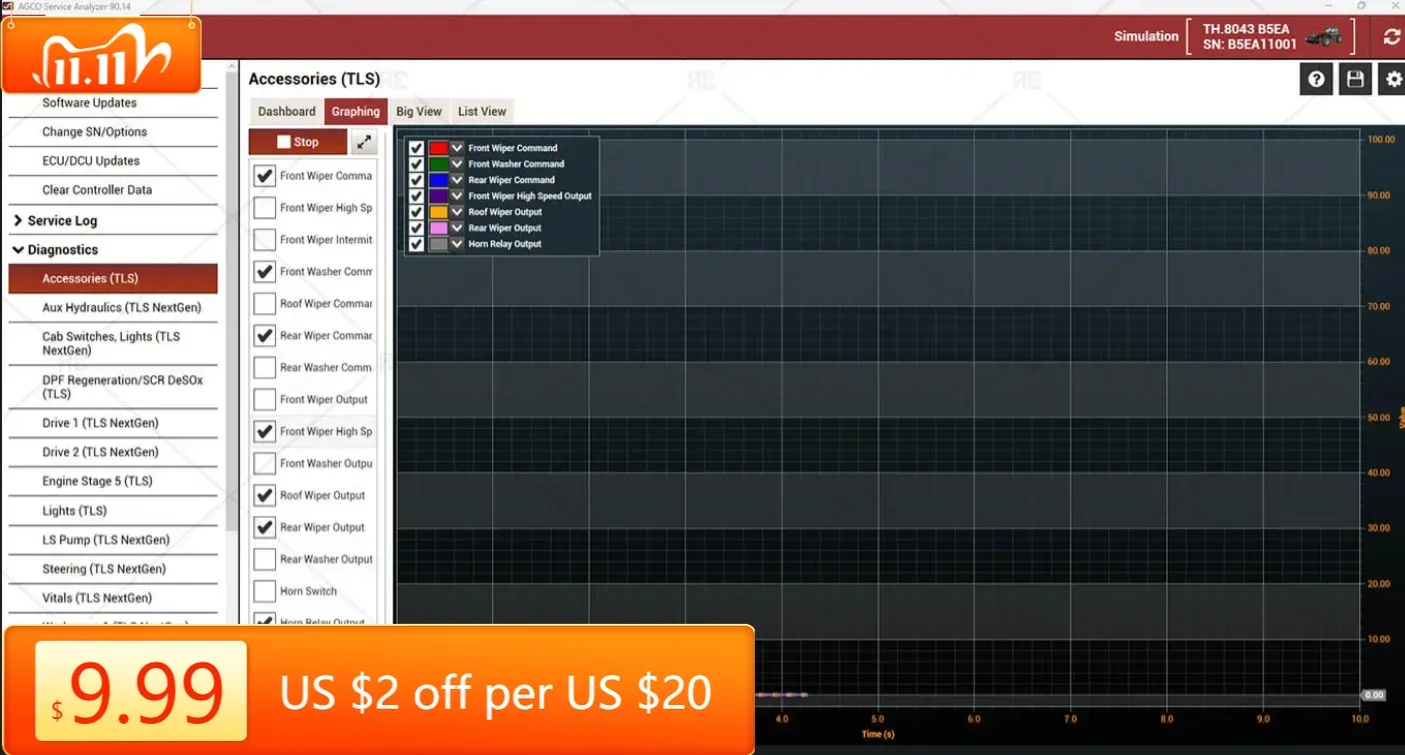Open the help question mark icon
1405x755 pixels.
1316,79
